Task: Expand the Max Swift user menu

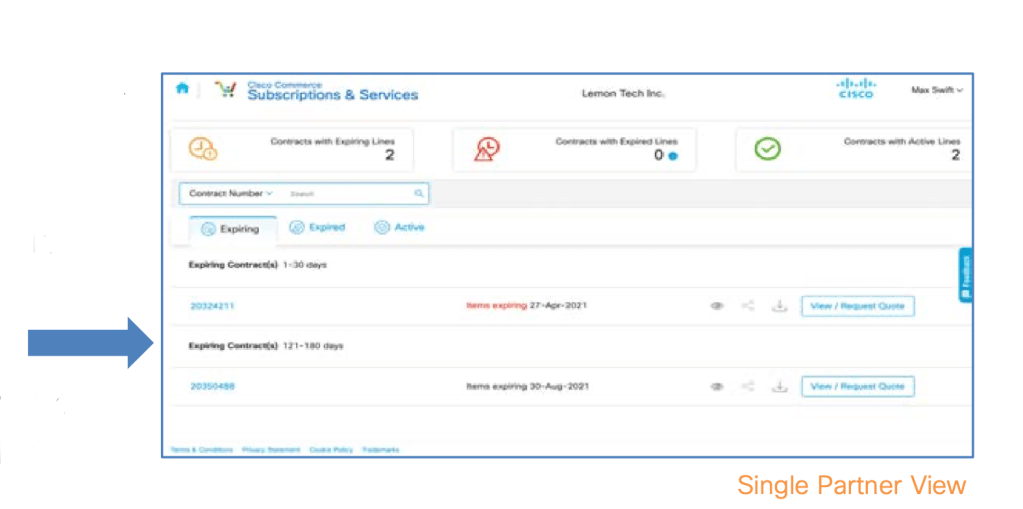Action: pyautogui.click(x=936, y=90)
